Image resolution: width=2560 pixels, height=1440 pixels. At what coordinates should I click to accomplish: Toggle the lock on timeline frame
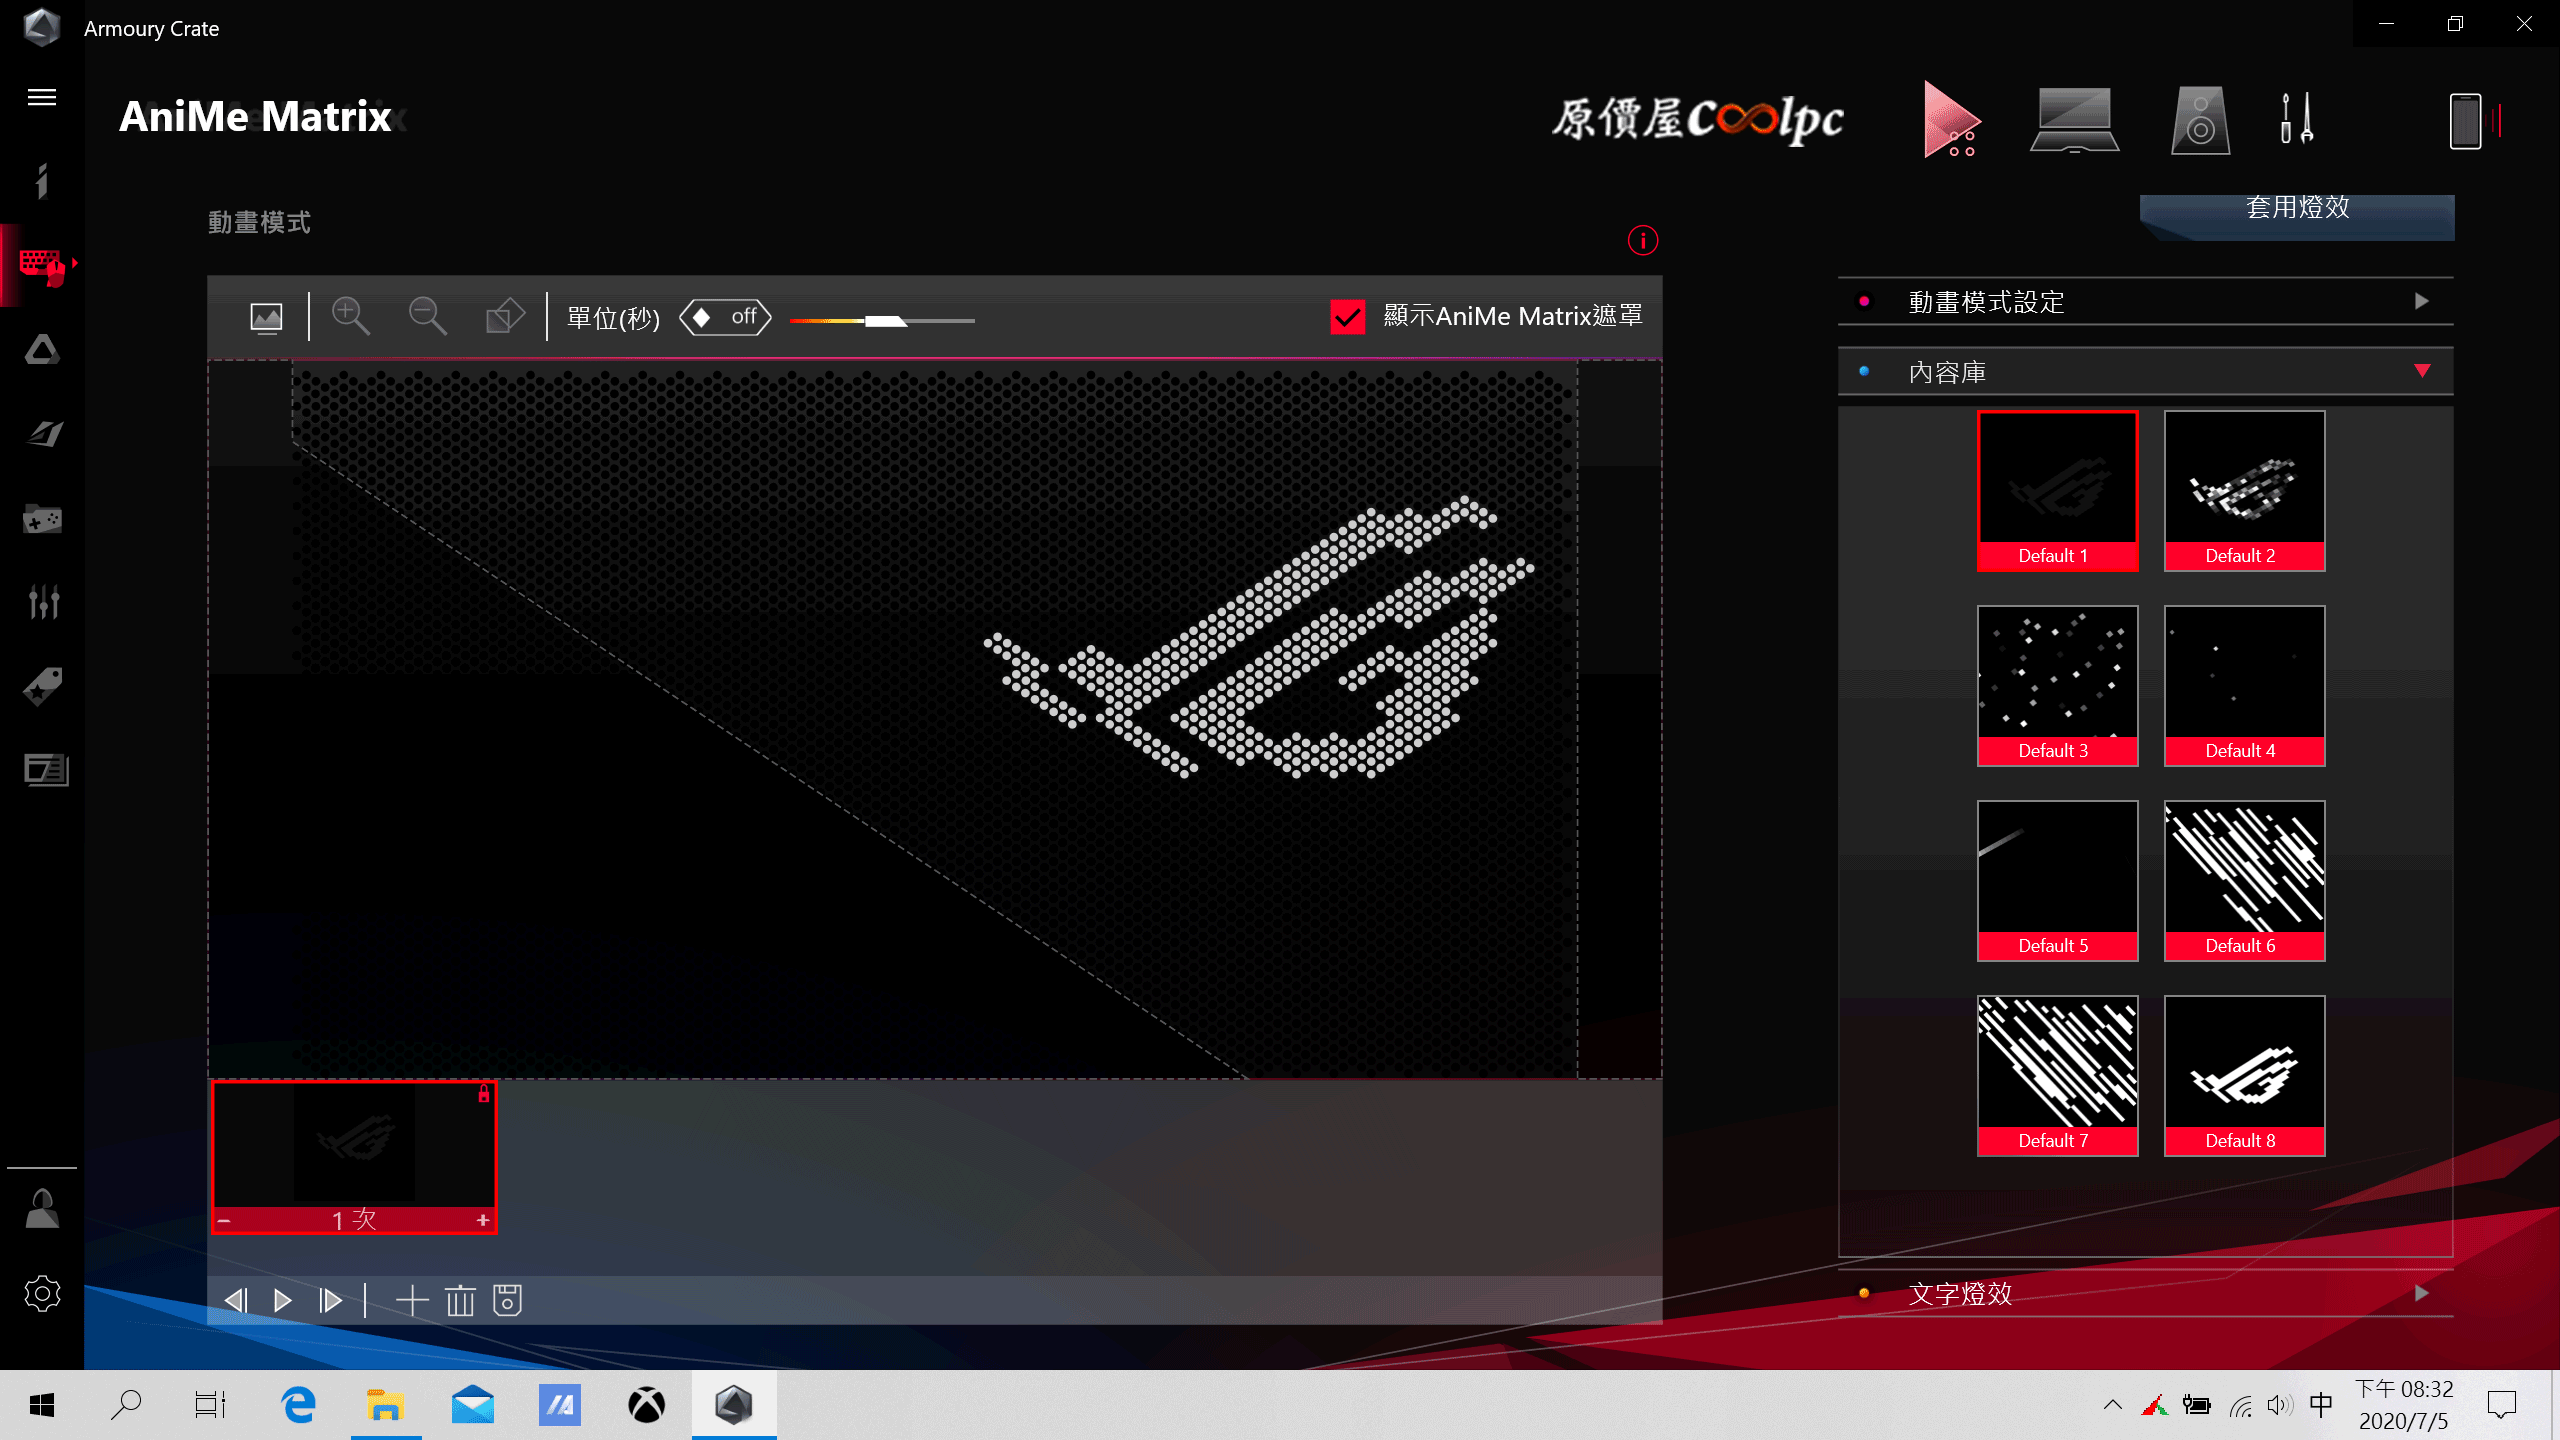(484, 1094)
